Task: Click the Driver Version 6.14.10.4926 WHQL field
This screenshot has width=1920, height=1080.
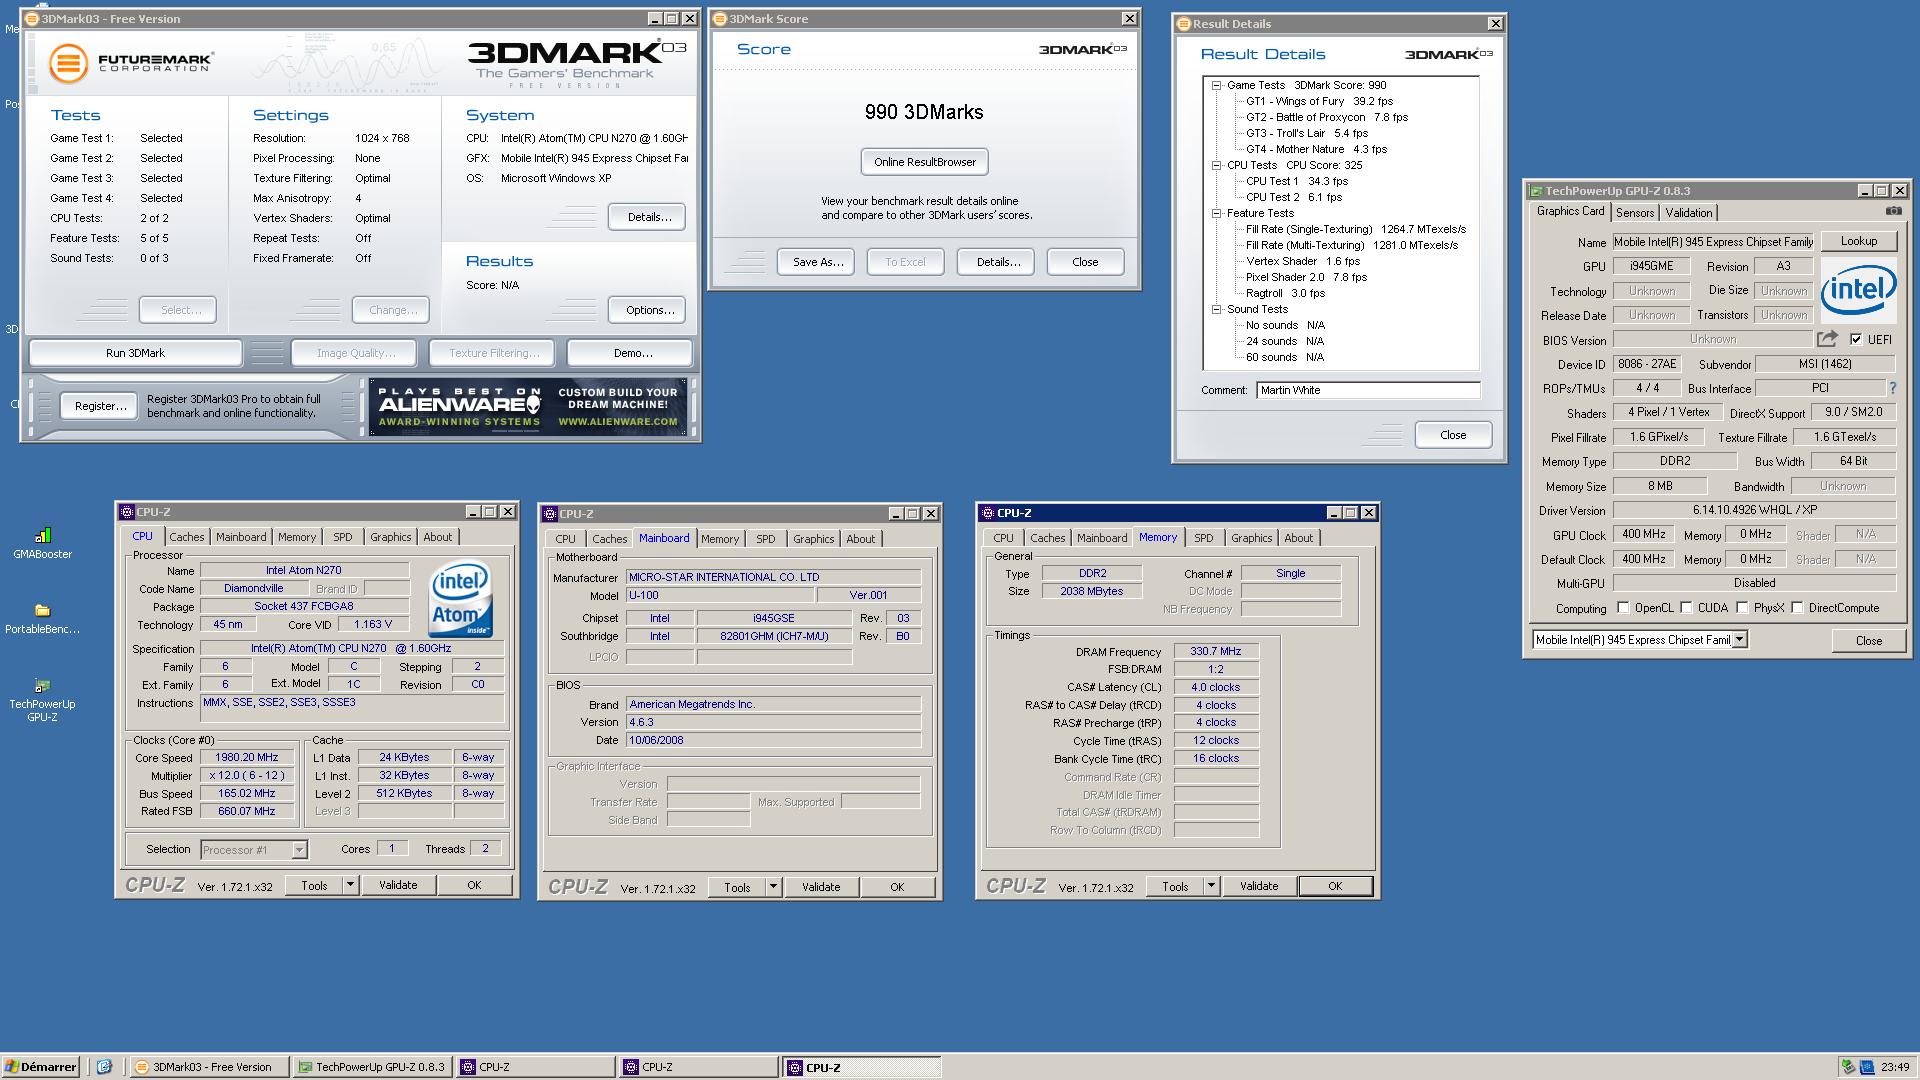Action: [1754, 510]
